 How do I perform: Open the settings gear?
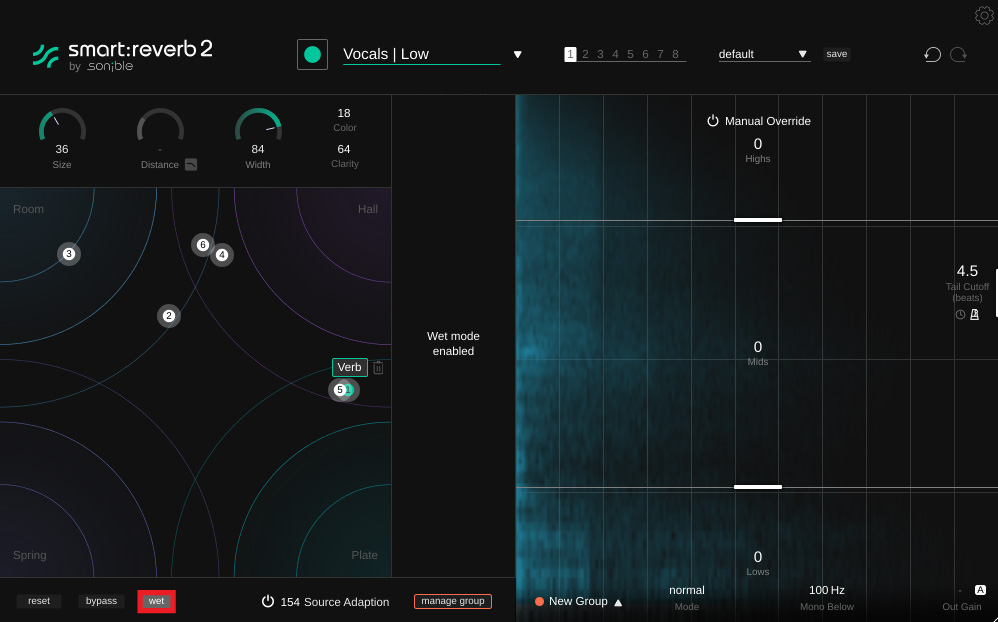pyautogui.click(x=984, y=15)
